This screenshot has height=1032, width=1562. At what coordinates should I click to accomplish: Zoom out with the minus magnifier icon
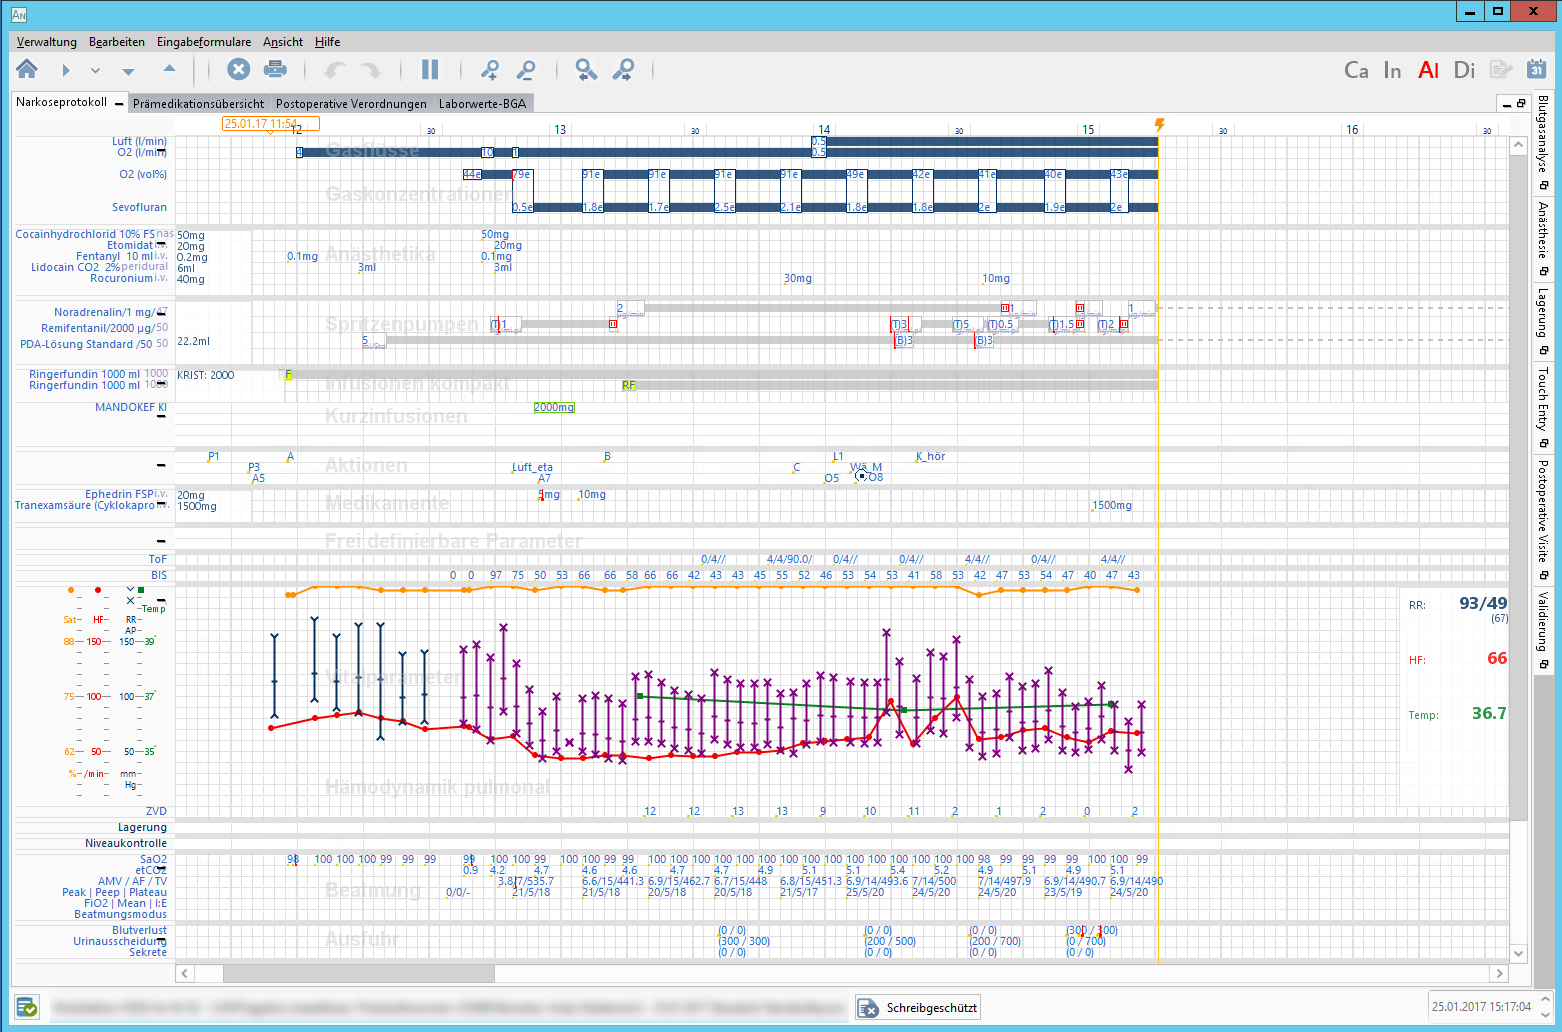tap(525, 69)
